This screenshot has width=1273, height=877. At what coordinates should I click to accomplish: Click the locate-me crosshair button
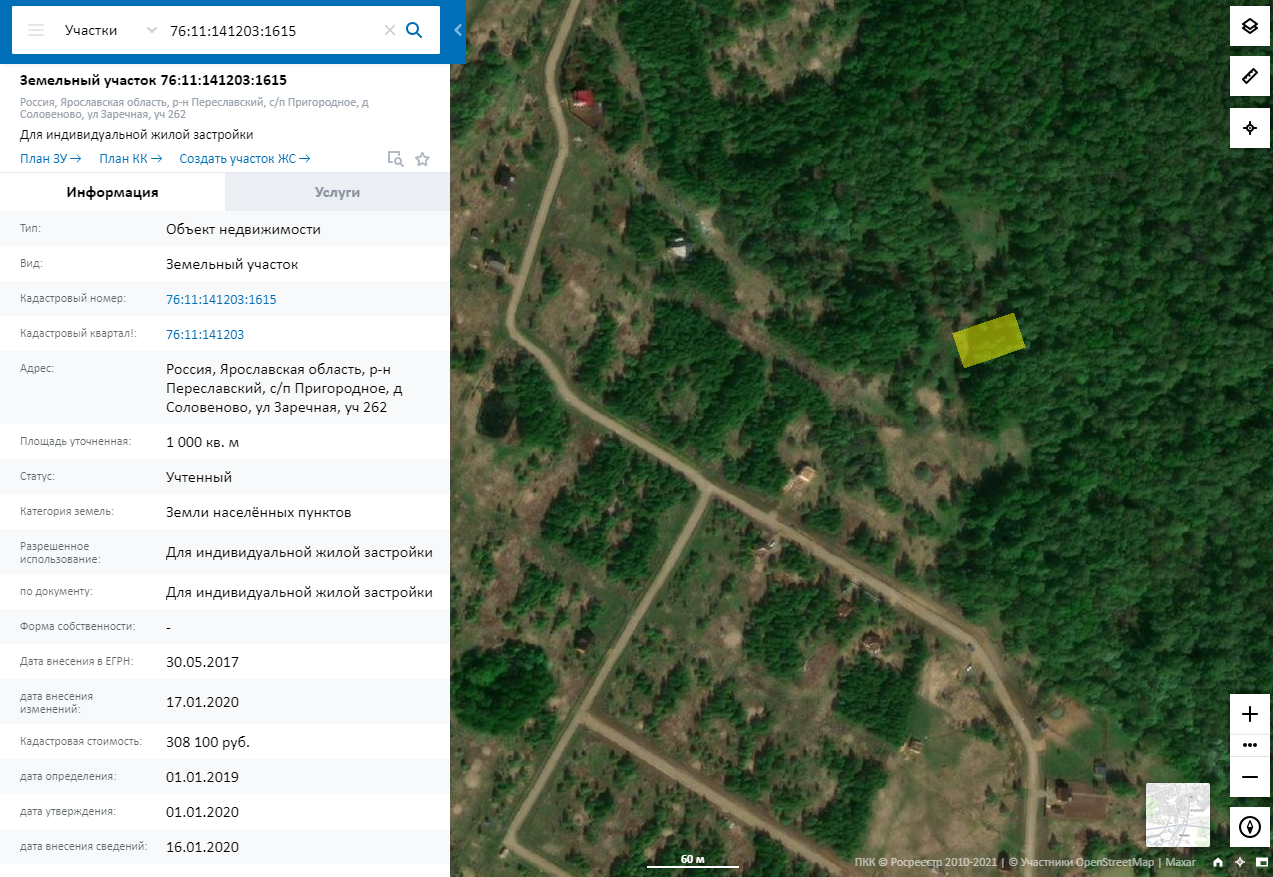point(1249,128)
